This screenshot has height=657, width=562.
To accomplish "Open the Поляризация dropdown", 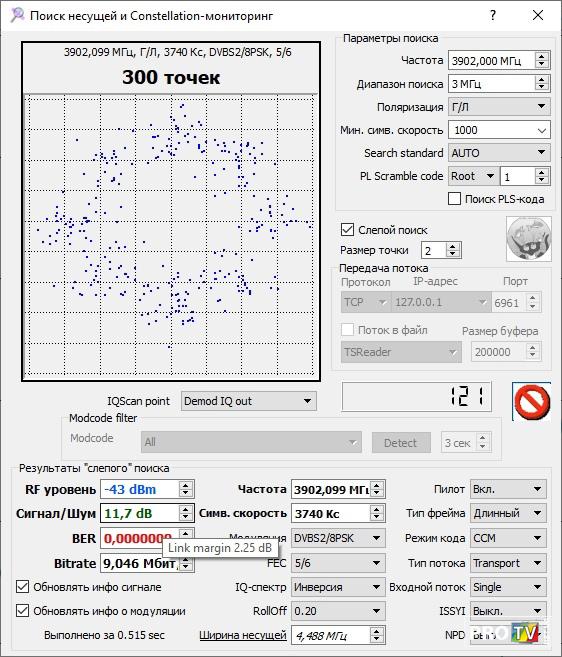I will pos(499,107).
